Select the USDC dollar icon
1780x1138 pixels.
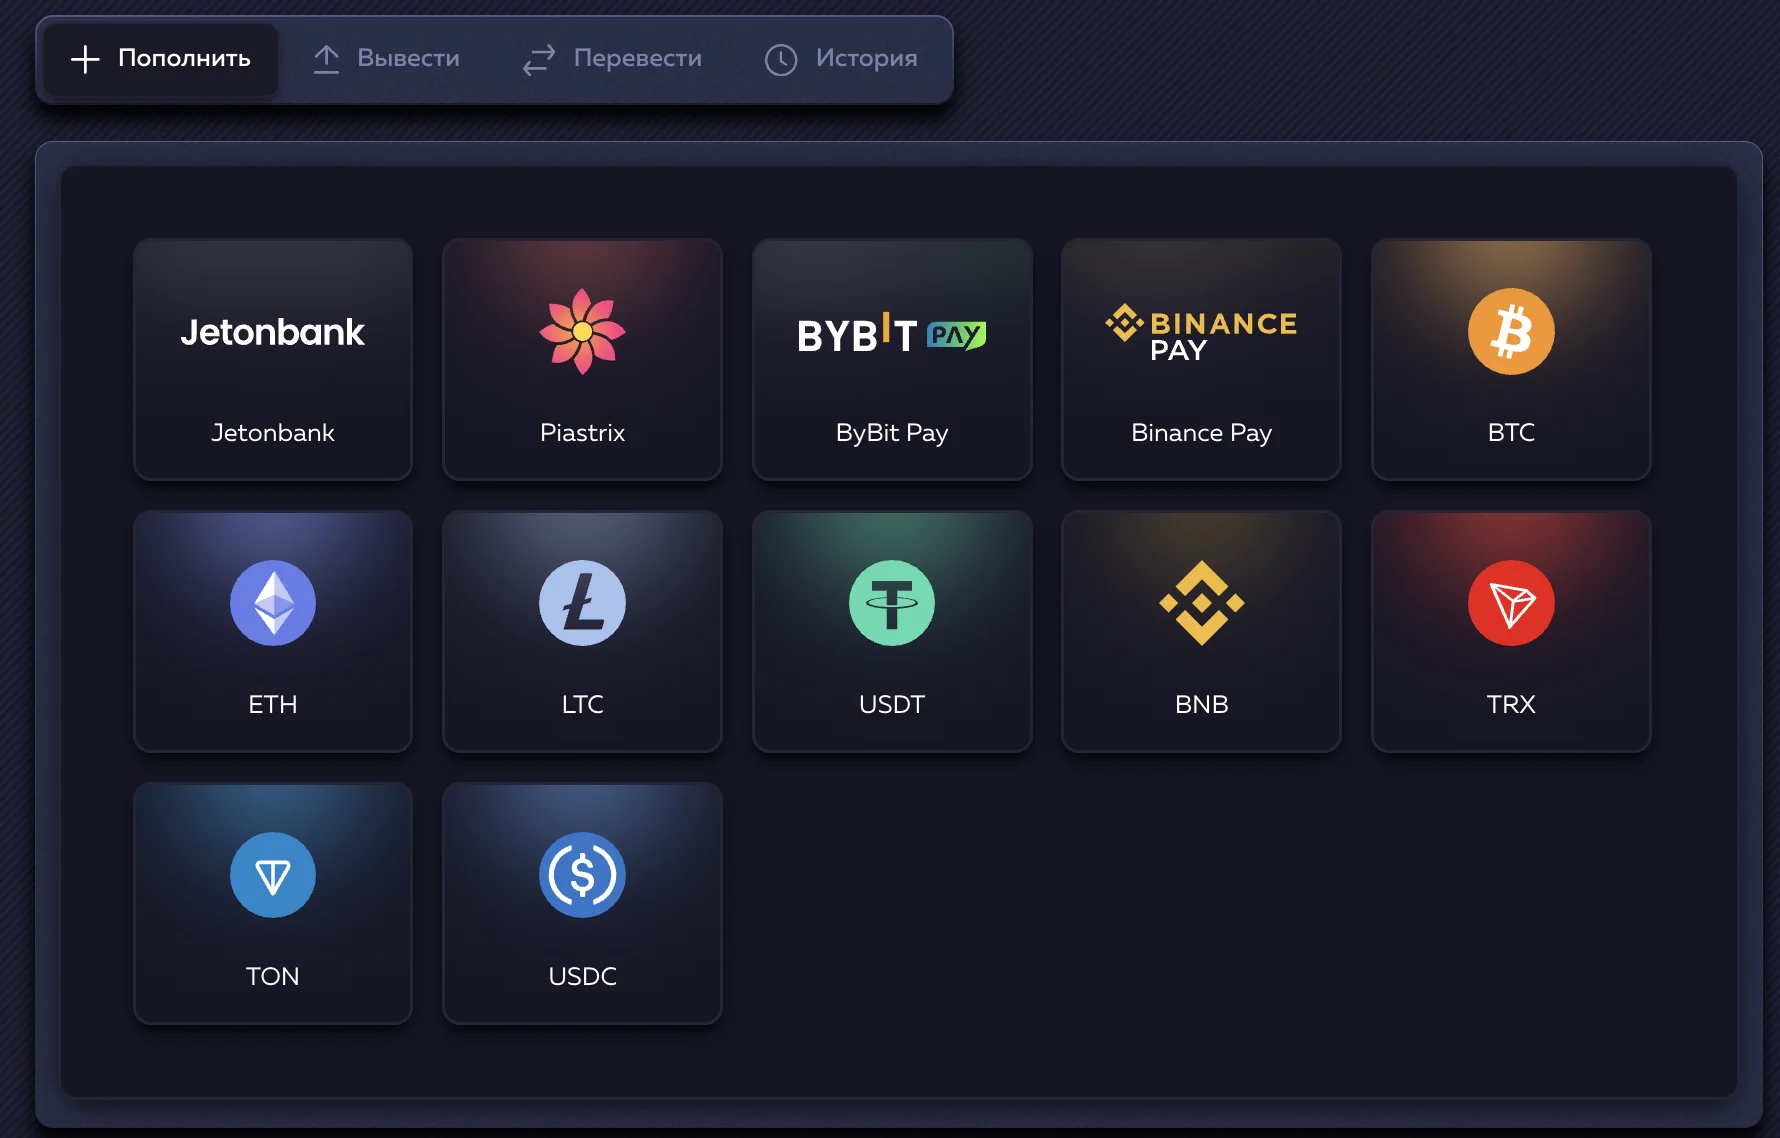[x=582, y=875]
